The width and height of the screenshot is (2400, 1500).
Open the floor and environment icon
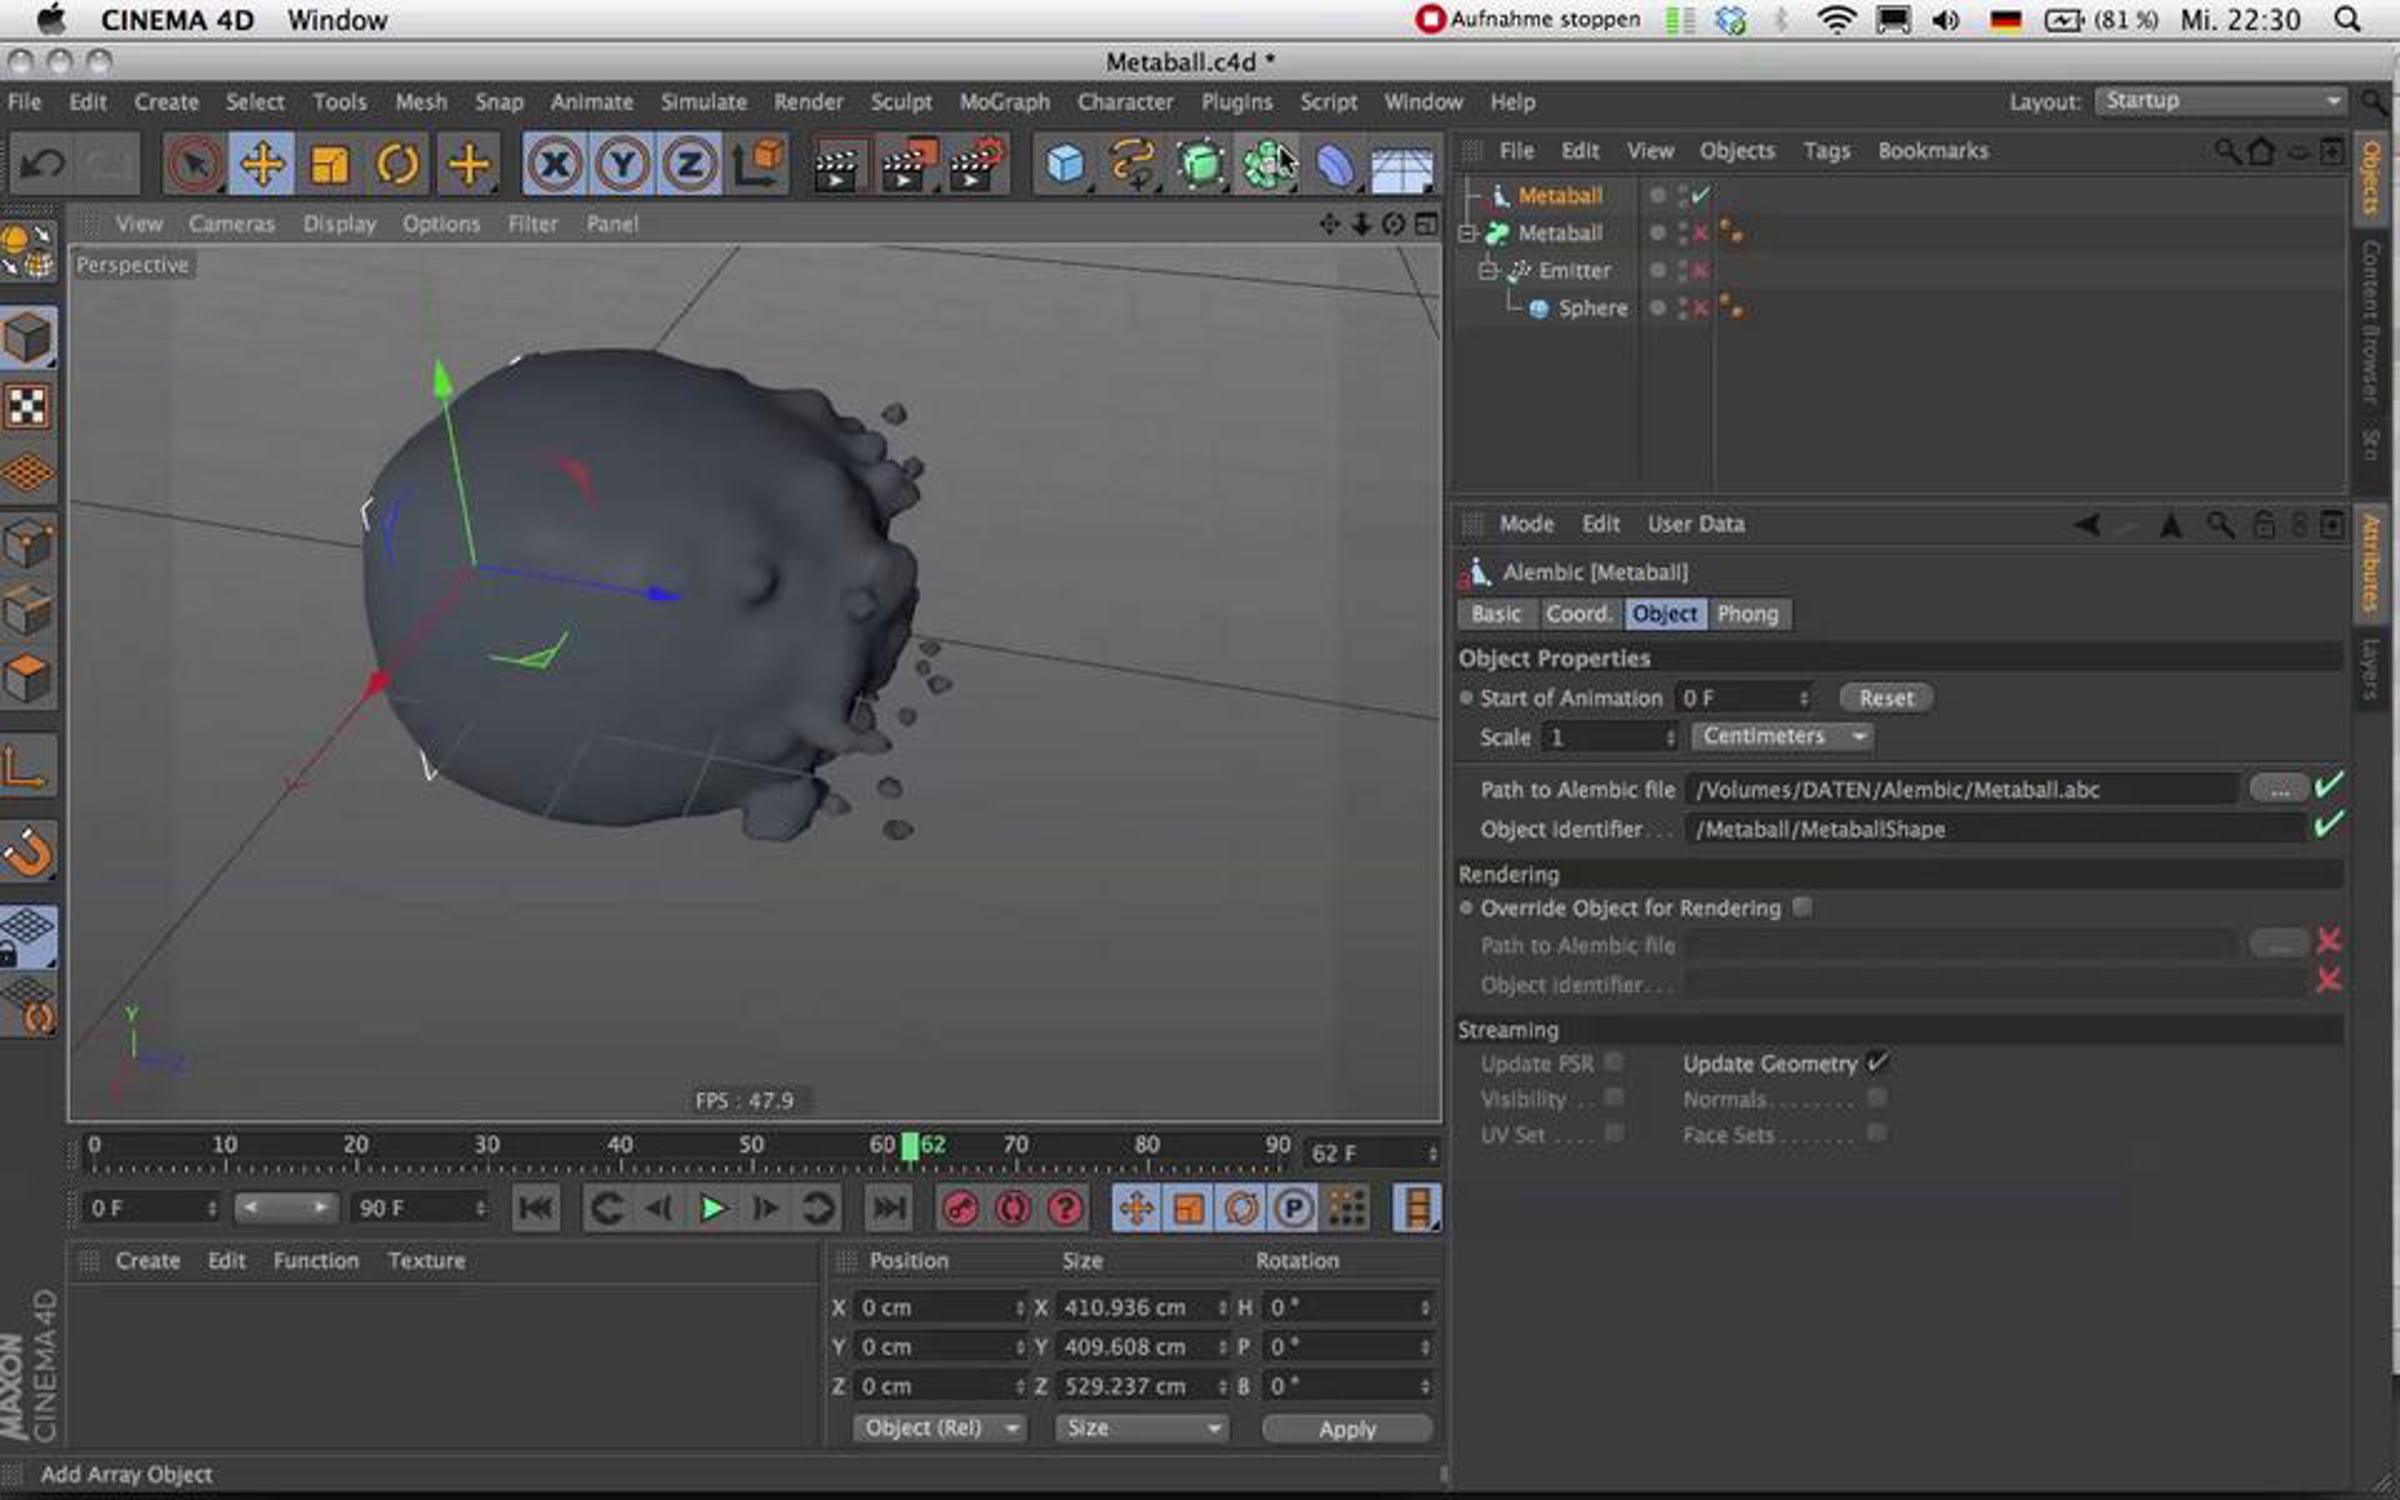(1402, 166)
